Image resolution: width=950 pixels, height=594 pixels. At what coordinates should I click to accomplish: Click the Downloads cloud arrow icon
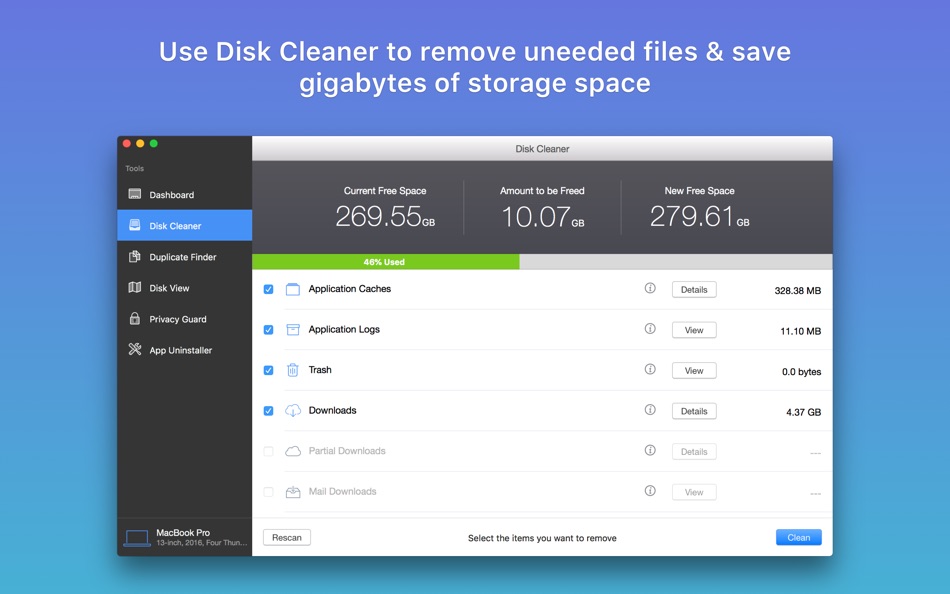click(x=293, y=410)
